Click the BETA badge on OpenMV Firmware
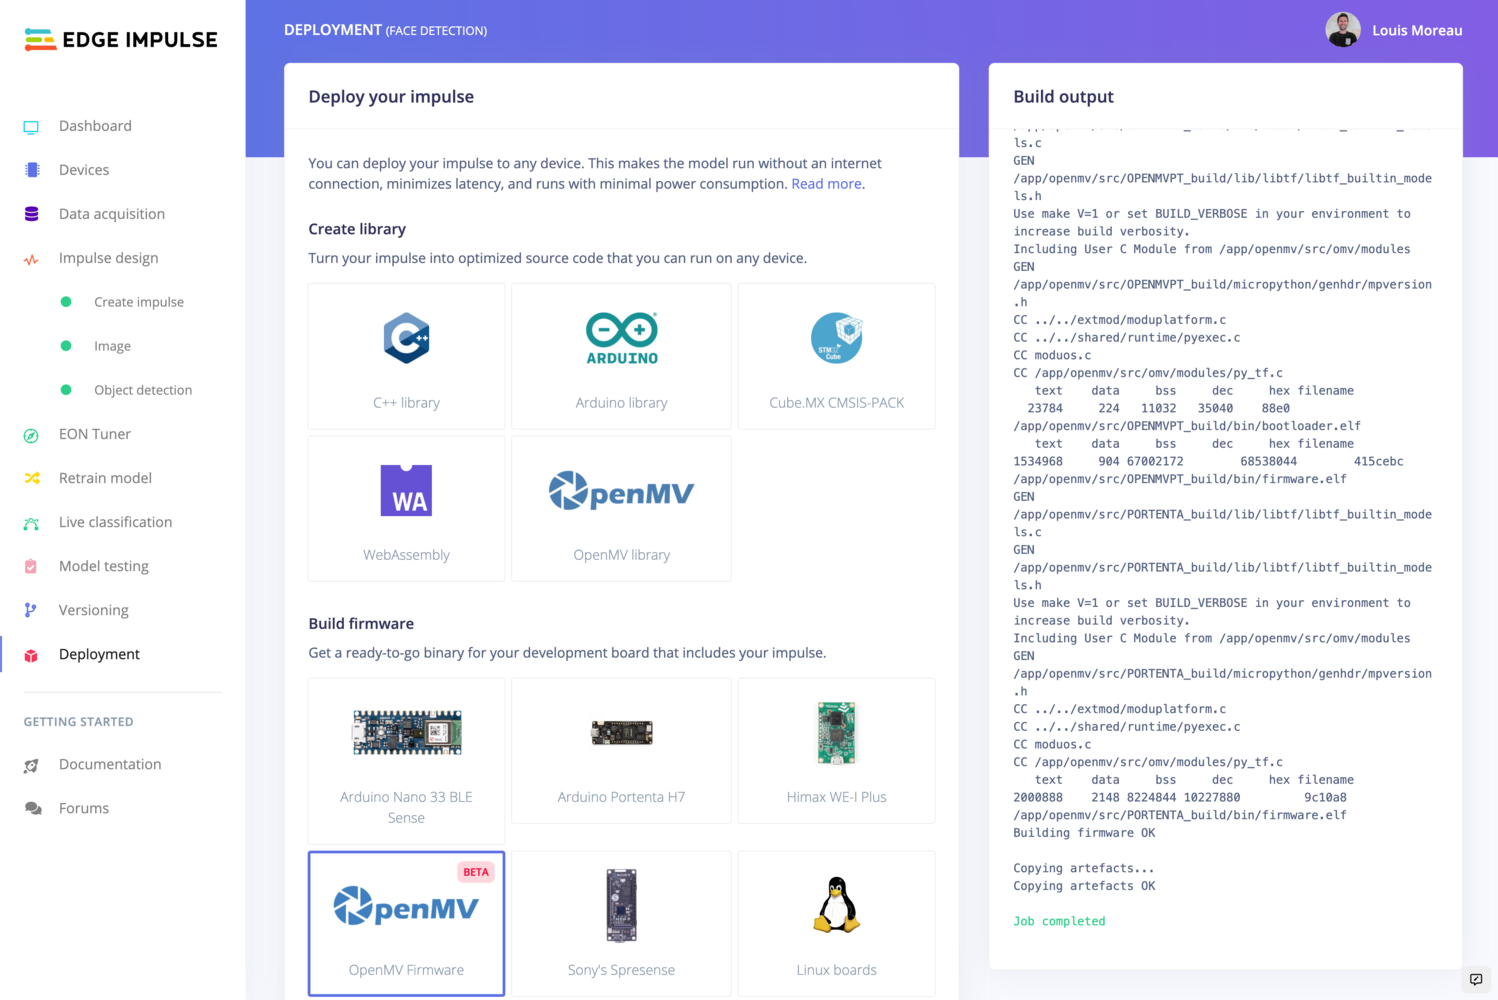1498x1000 pixels. point(476,872)
